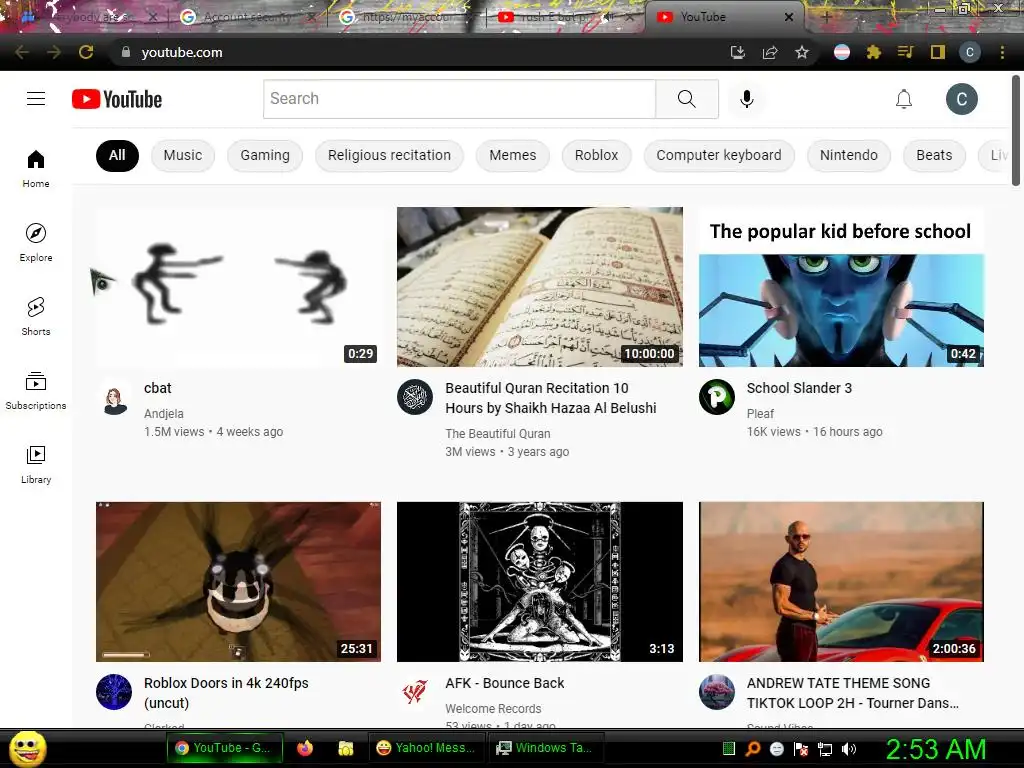The width and height of the screenshot is (1024, 768).
Task: Start voice search with microphone icon
Action: click(746, 99)
